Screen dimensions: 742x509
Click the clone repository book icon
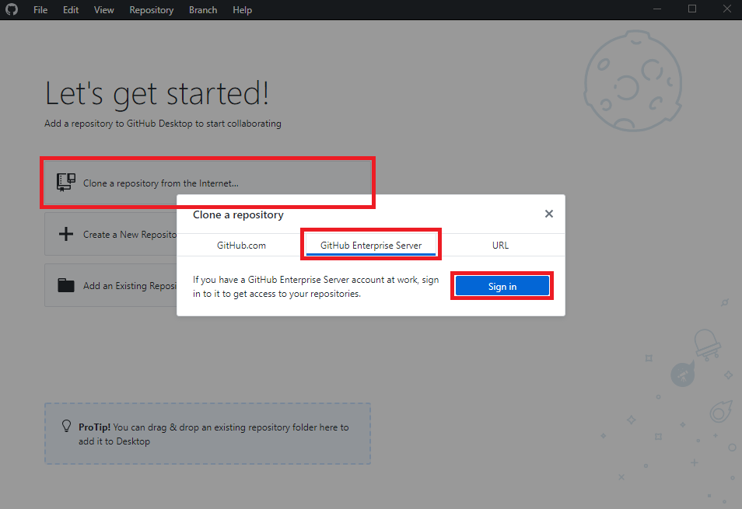pos(66,182)
